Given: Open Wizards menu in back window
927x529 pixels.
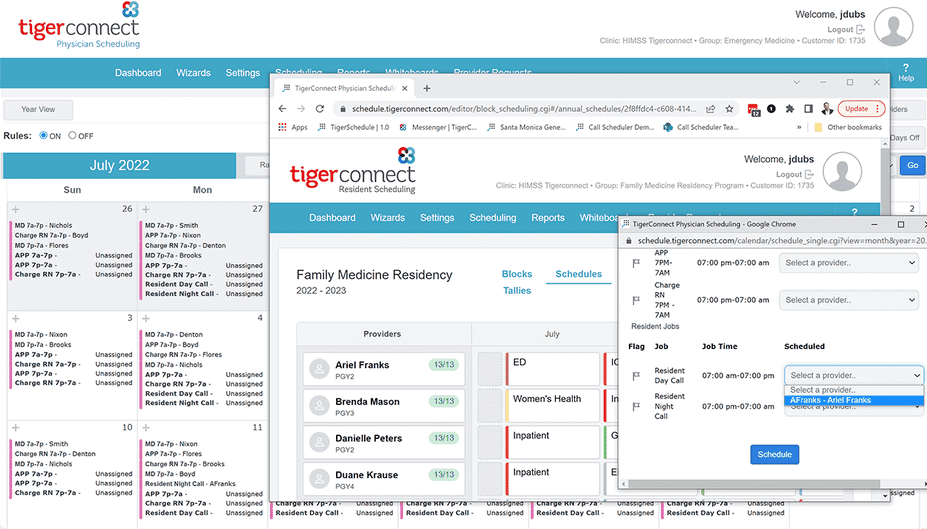Looking at the screenshot, I should tap(193, 73).
